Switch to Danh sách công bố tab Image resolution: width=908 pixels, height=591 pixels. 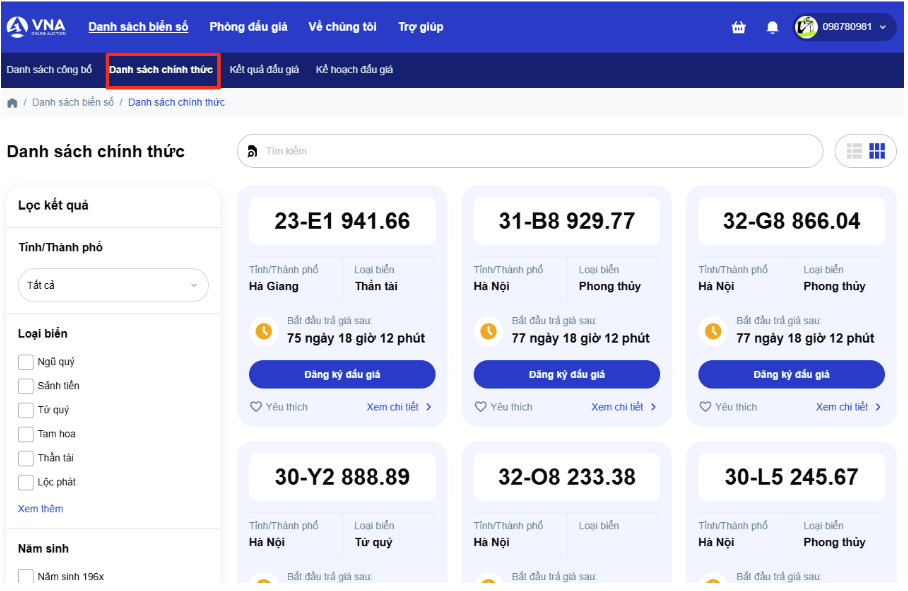pos(49,70)
